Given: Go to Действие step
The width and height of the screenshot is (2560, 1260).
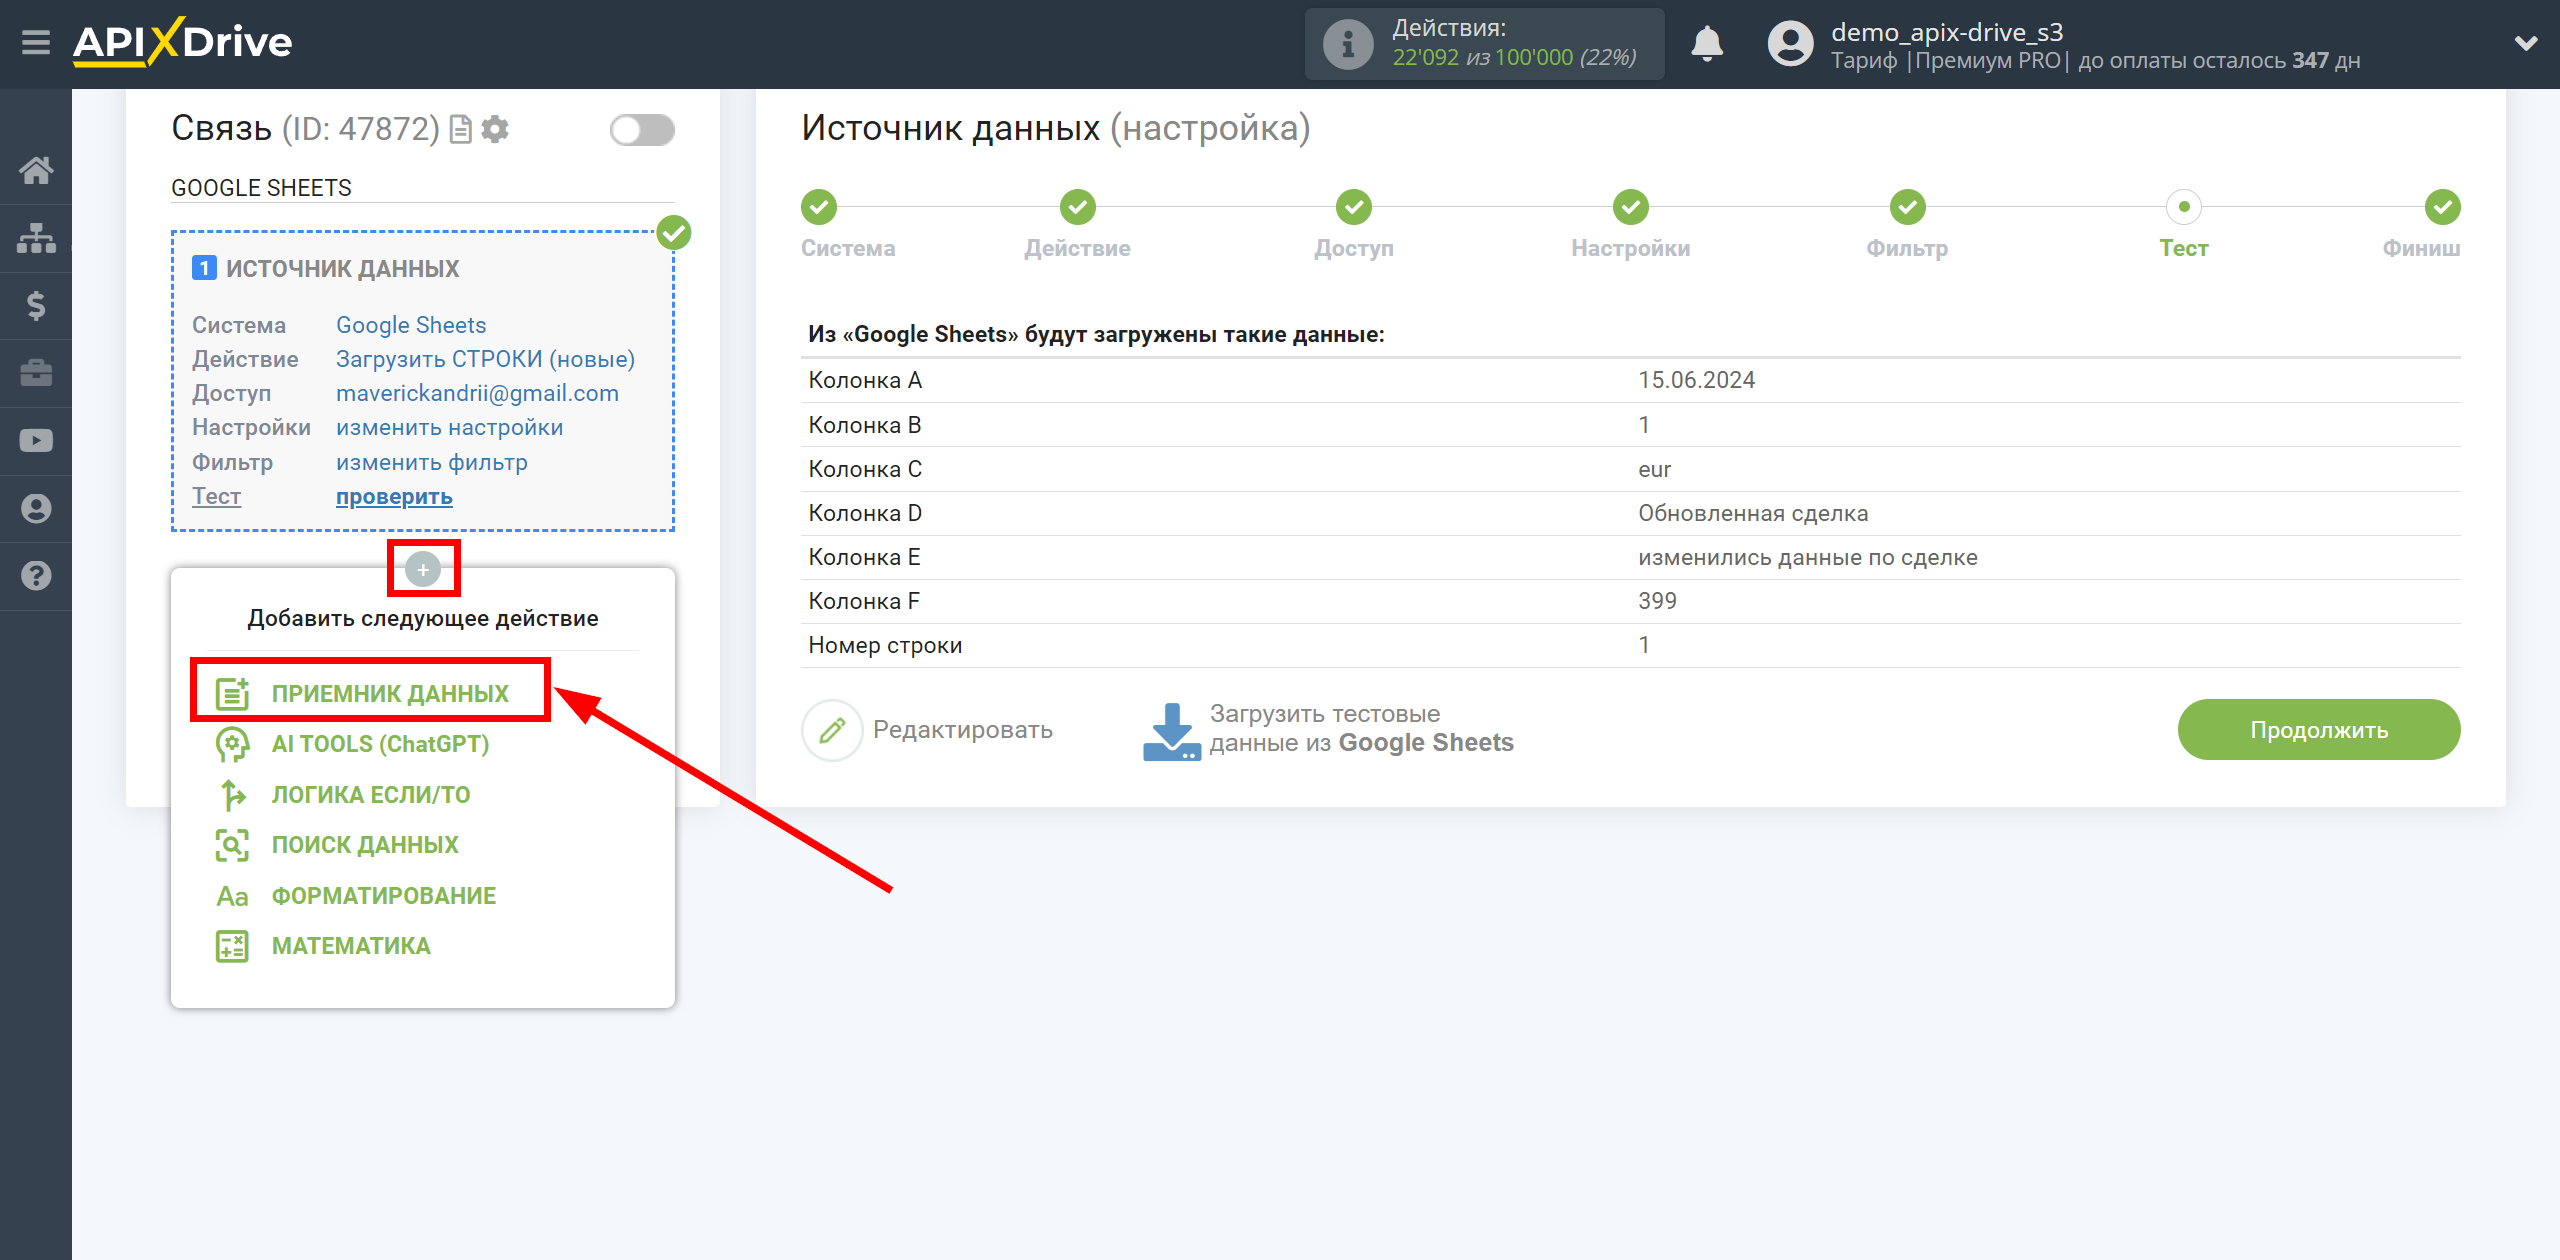Looking at the screenshot, I should pos(1078,208).
